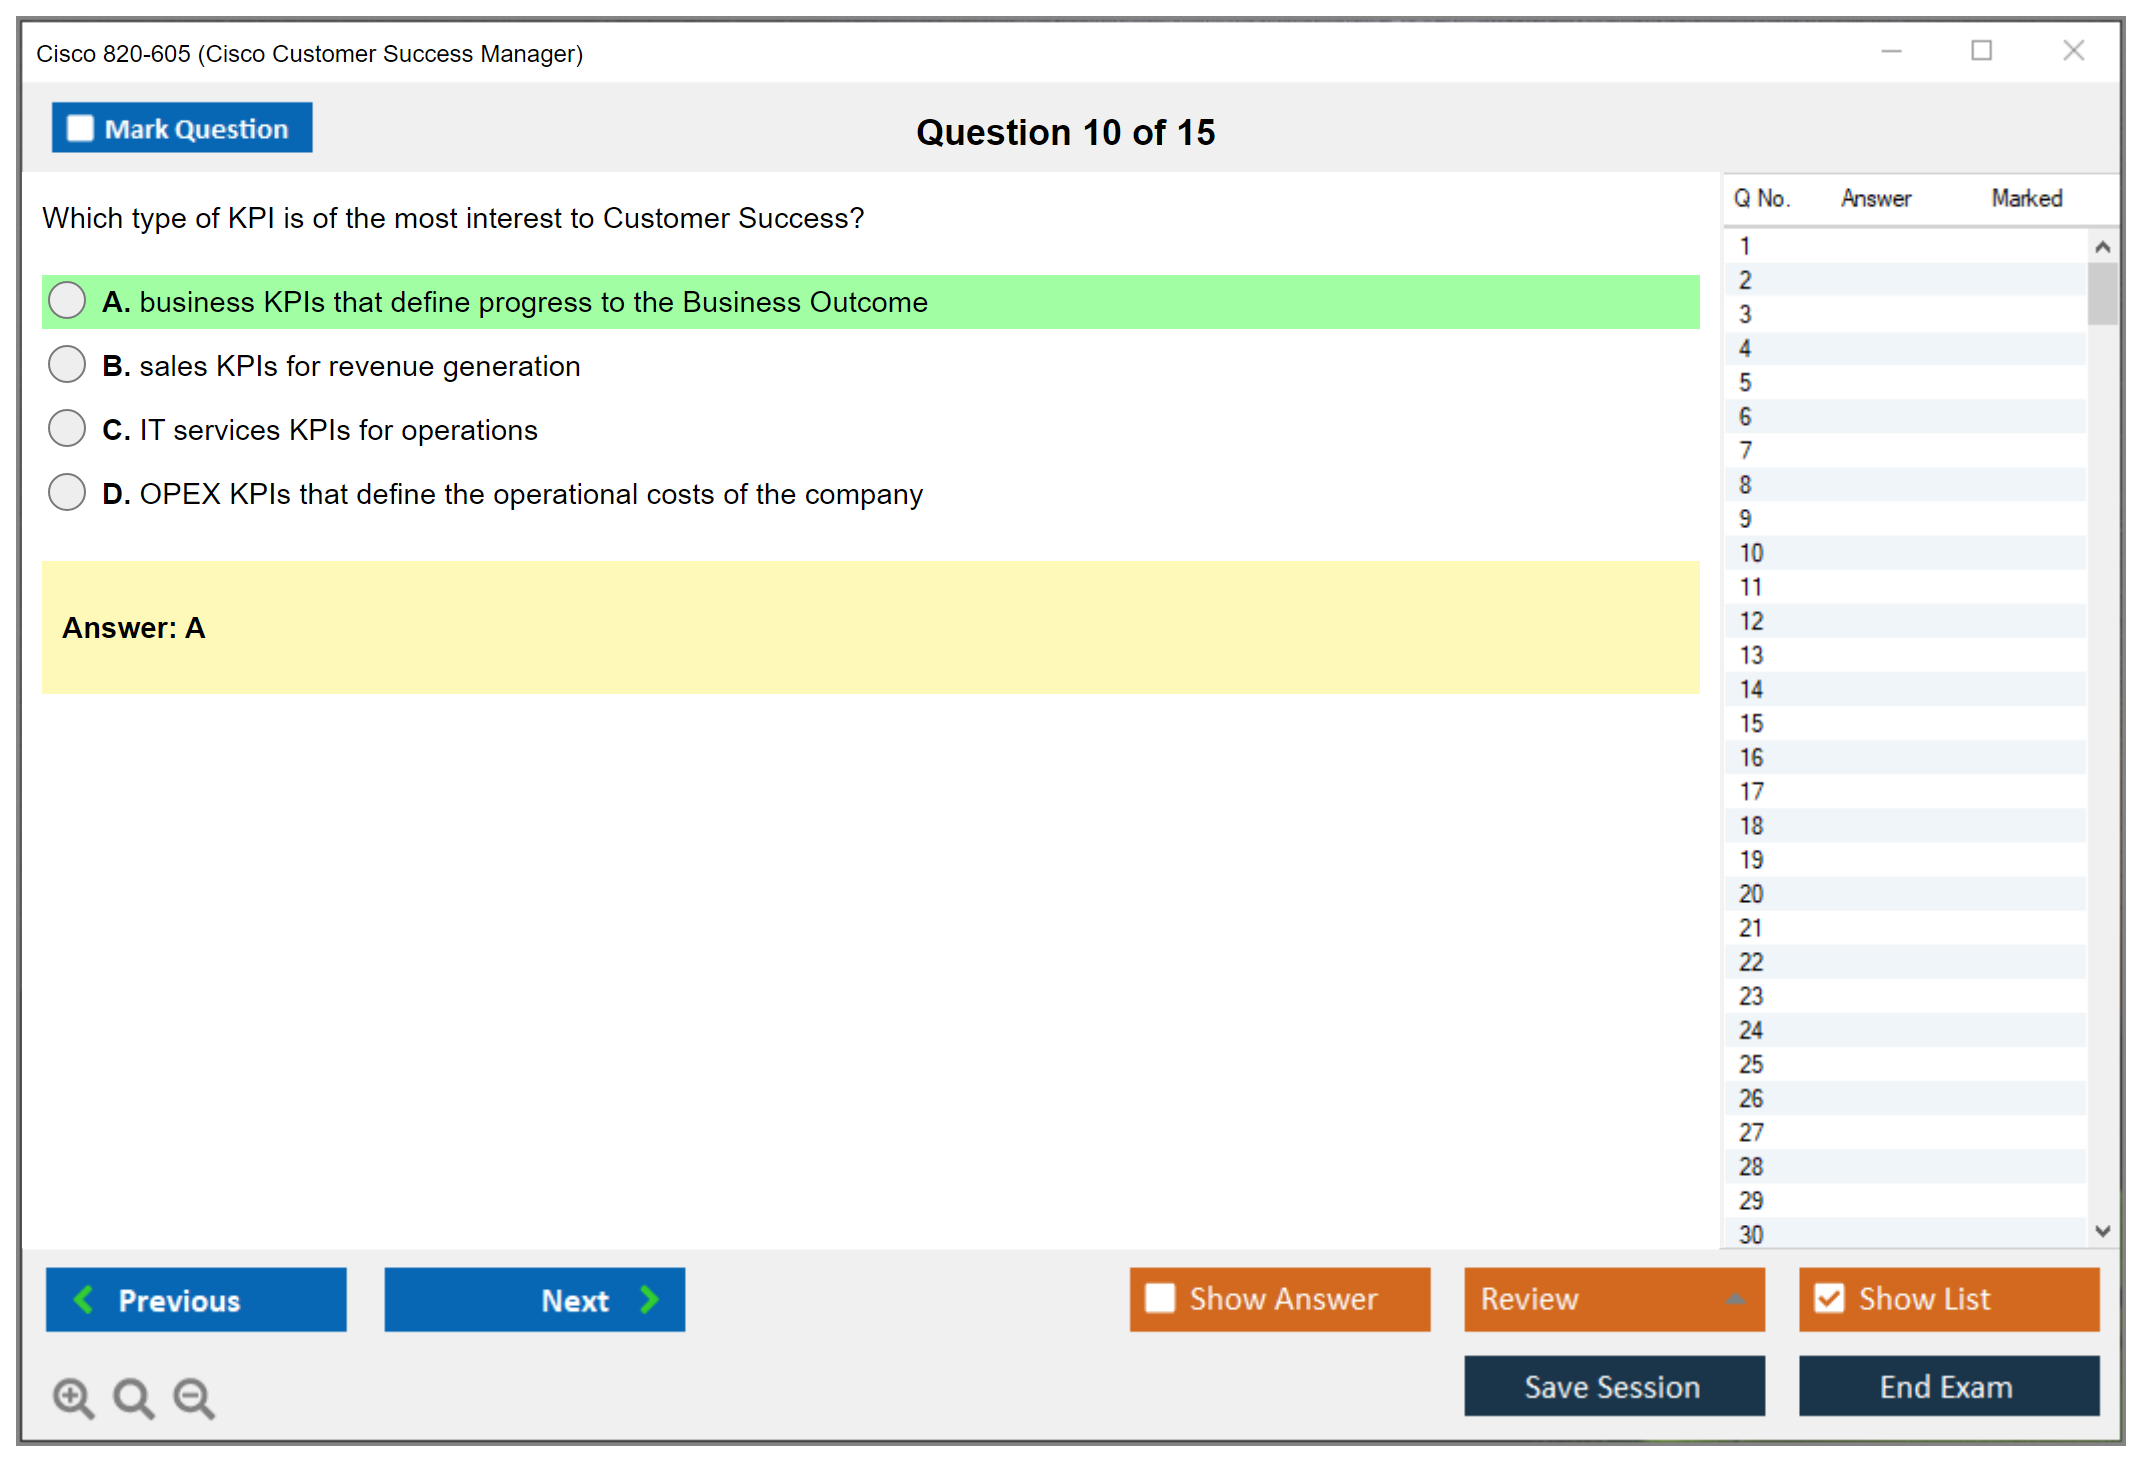Jump to question 22 in list
This screenshot has width=2150, height=1470.
coord(1751,962)
